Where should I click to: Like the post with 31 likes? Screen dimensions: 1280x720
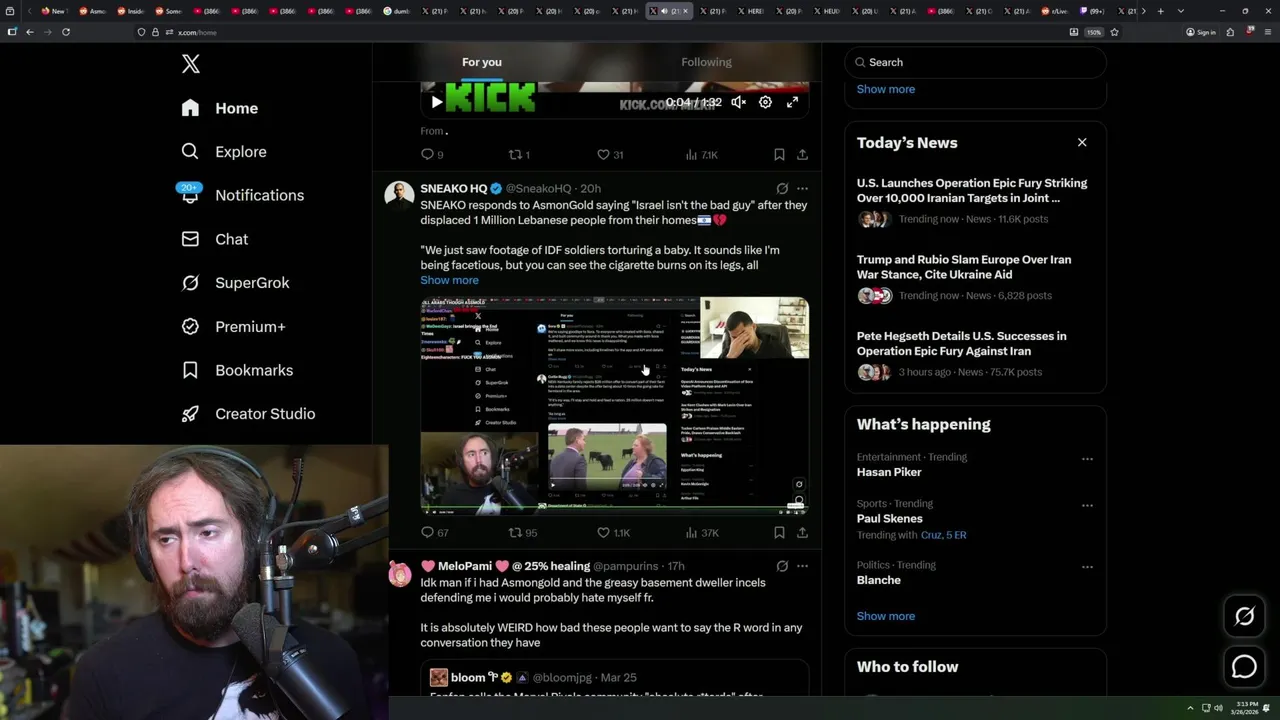[x=609, y=155]
